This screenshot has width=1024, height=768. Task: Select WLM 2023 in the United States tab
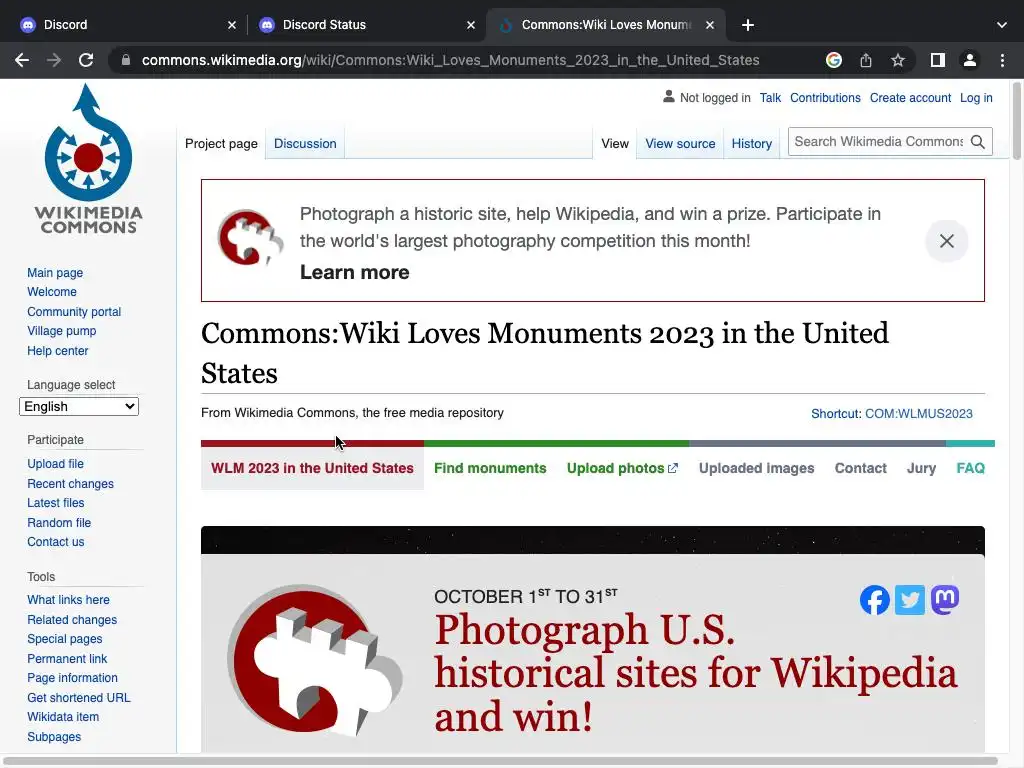[x=312, y=468]
